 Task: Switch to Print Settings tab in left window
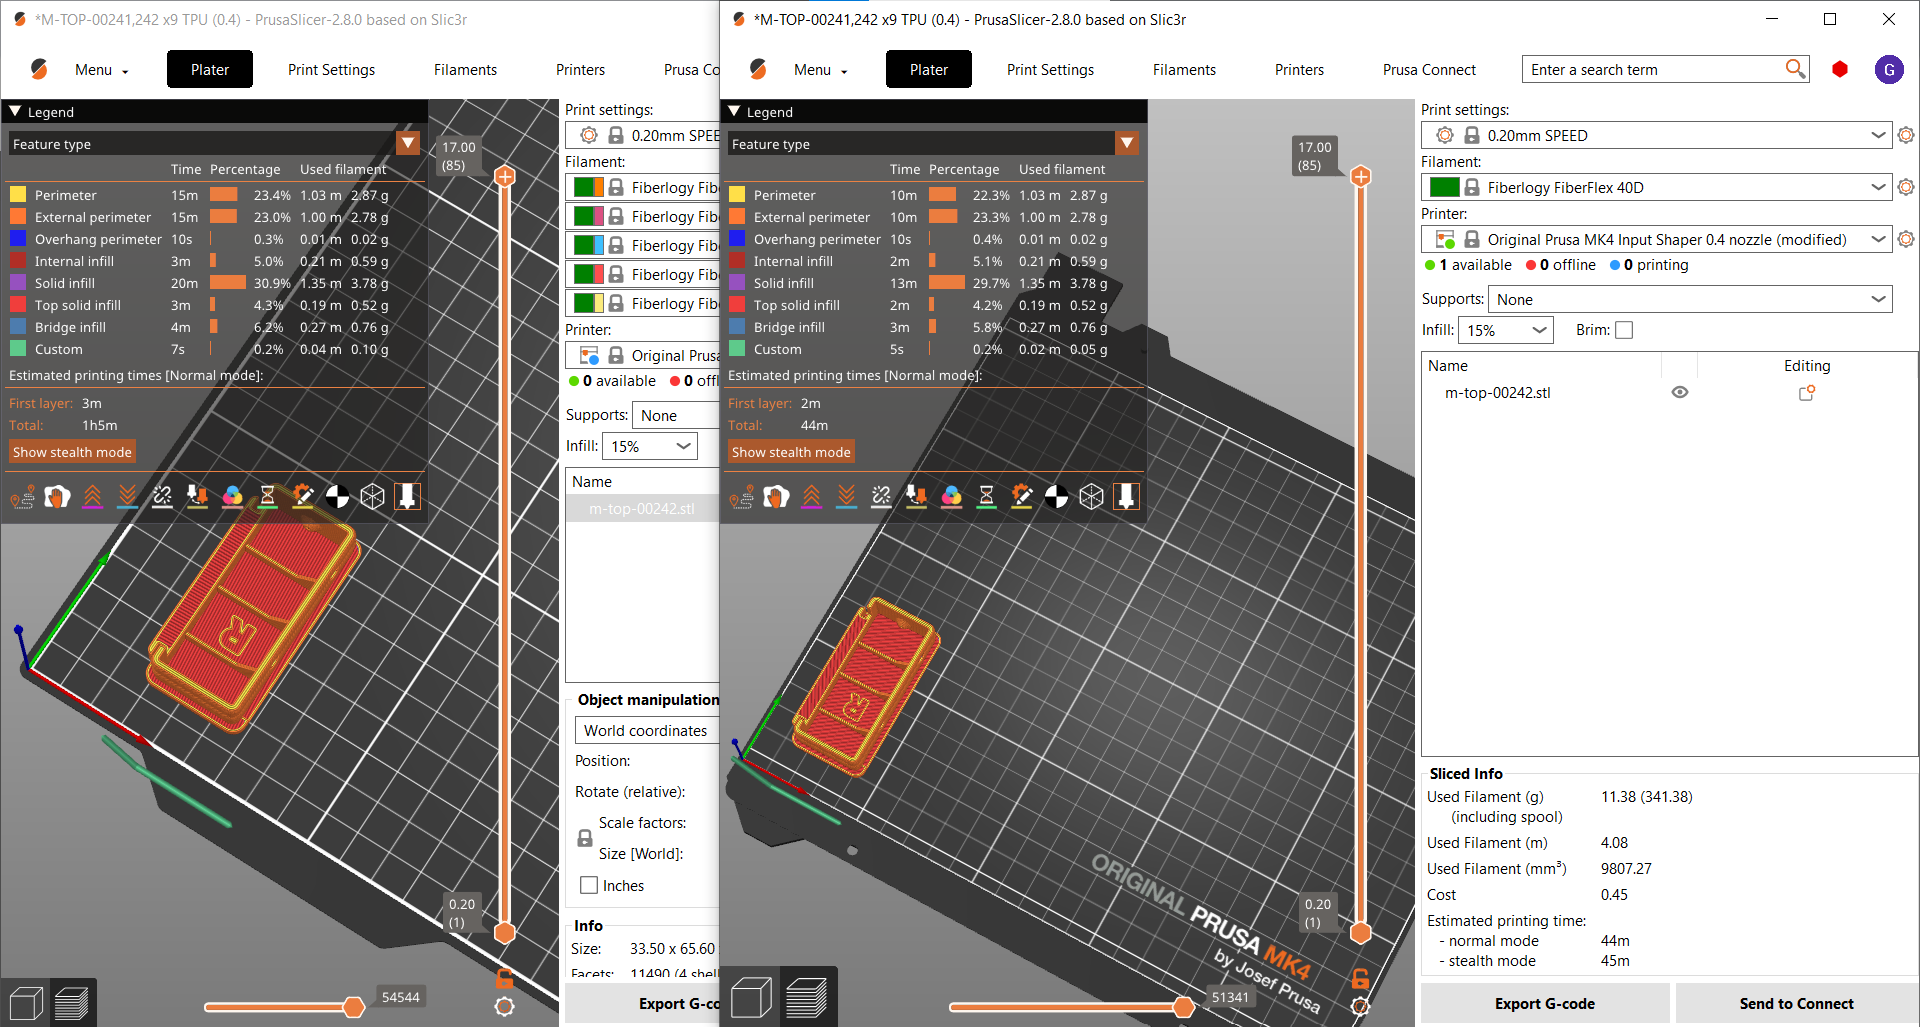331,69
